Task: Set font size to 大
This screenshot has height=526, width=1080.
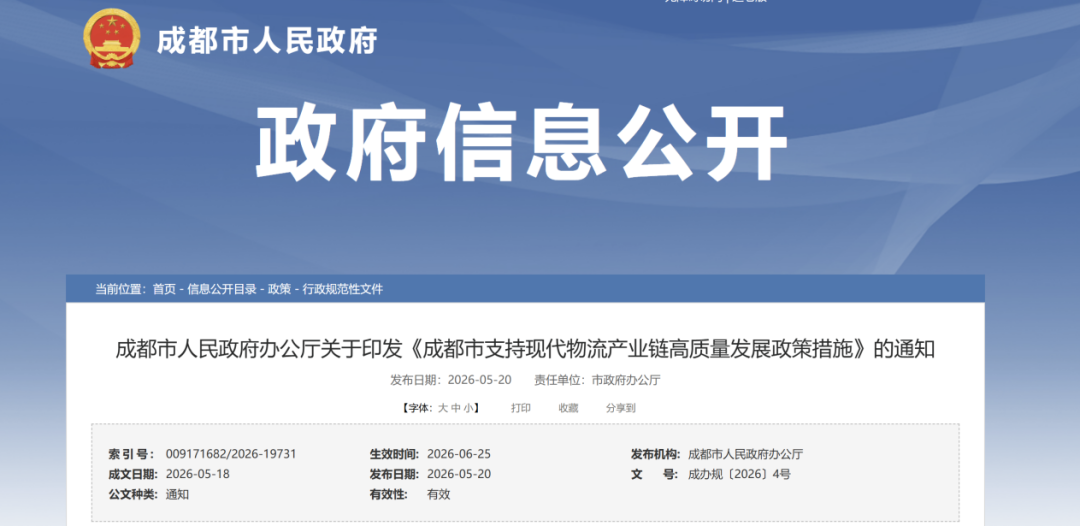Action: pos(443,408)
